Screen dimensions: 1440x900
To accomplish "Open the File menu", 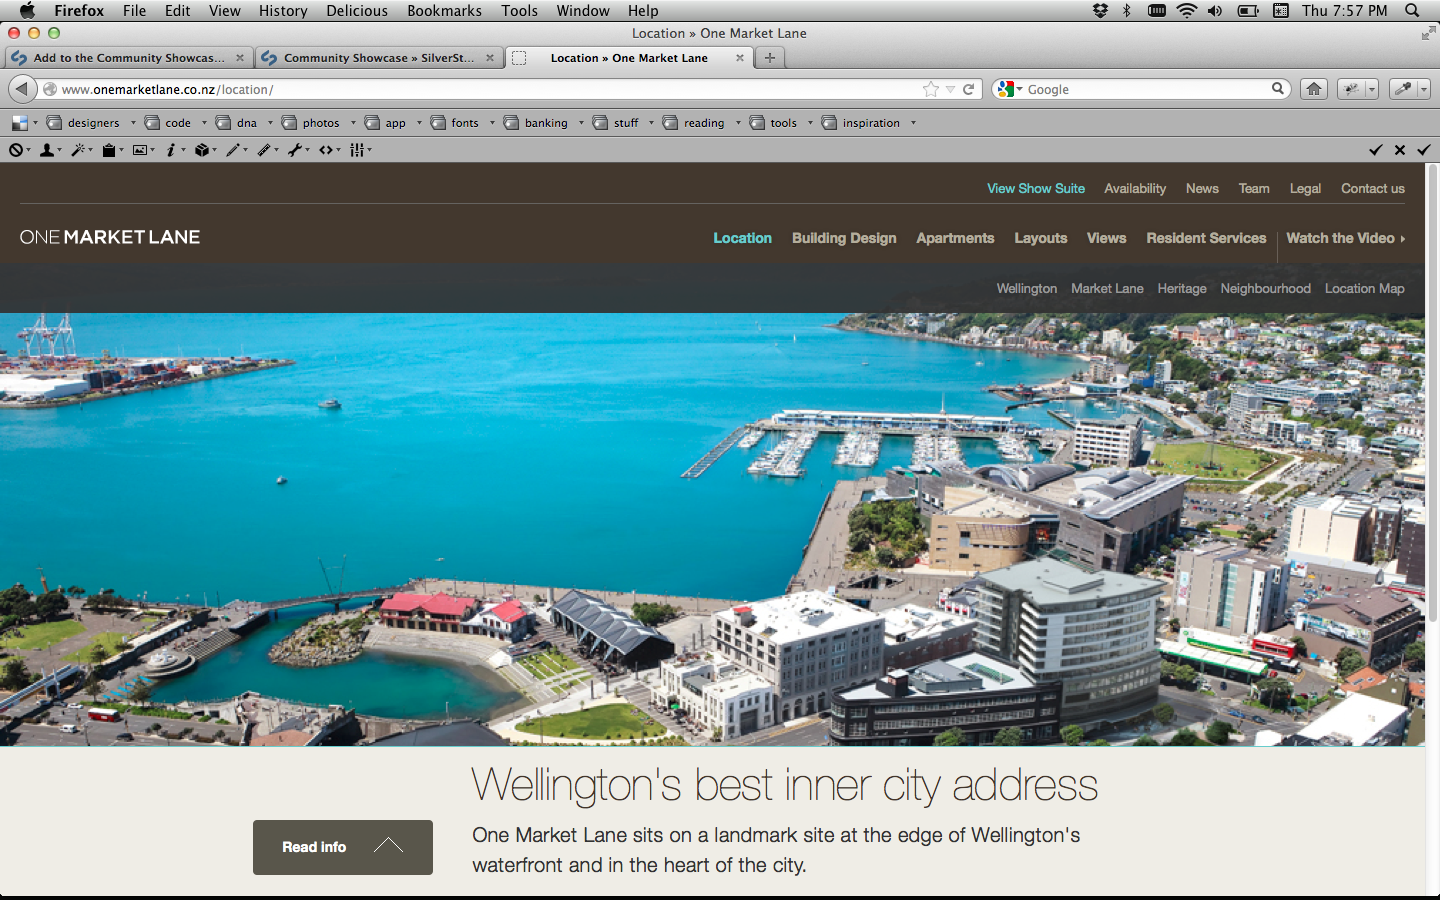I will (134, 11).
